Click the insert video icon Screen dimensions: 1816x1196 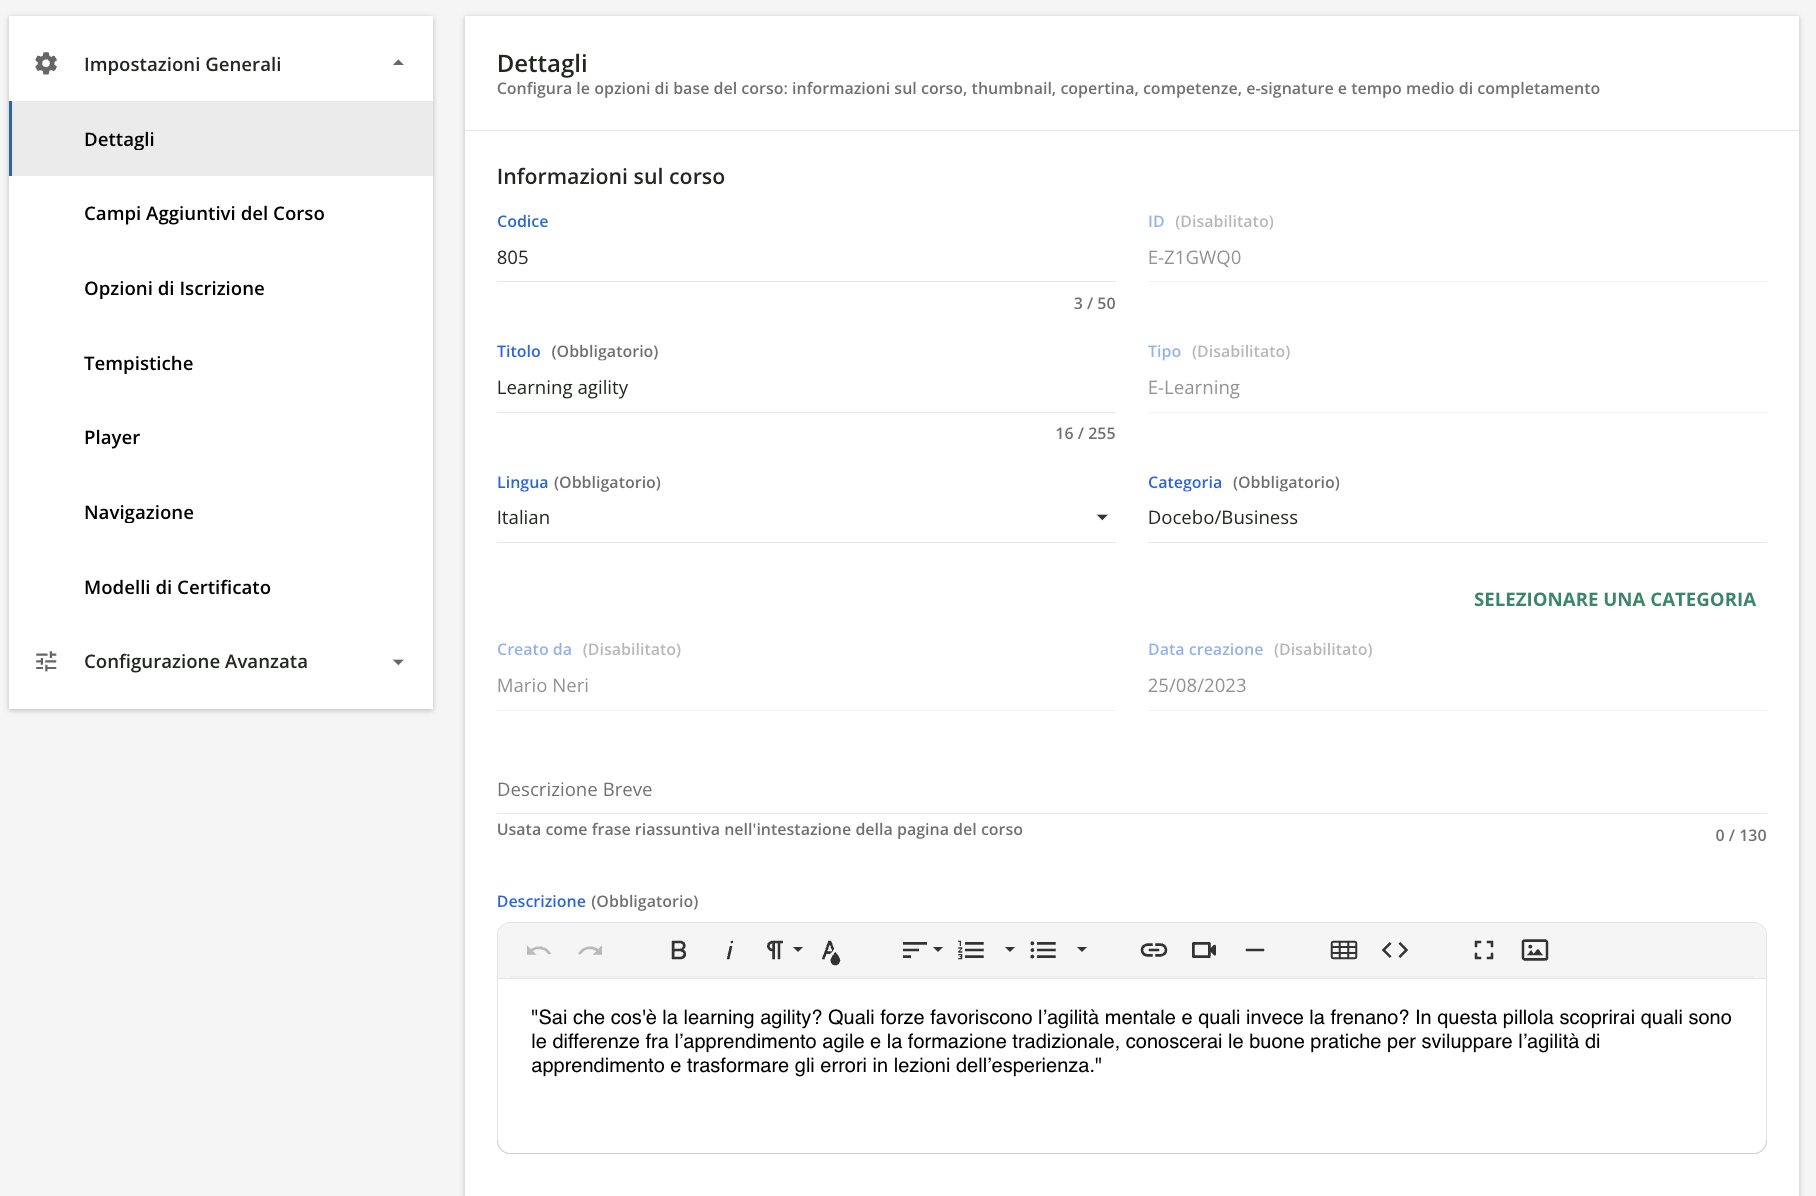point(1204,950)
